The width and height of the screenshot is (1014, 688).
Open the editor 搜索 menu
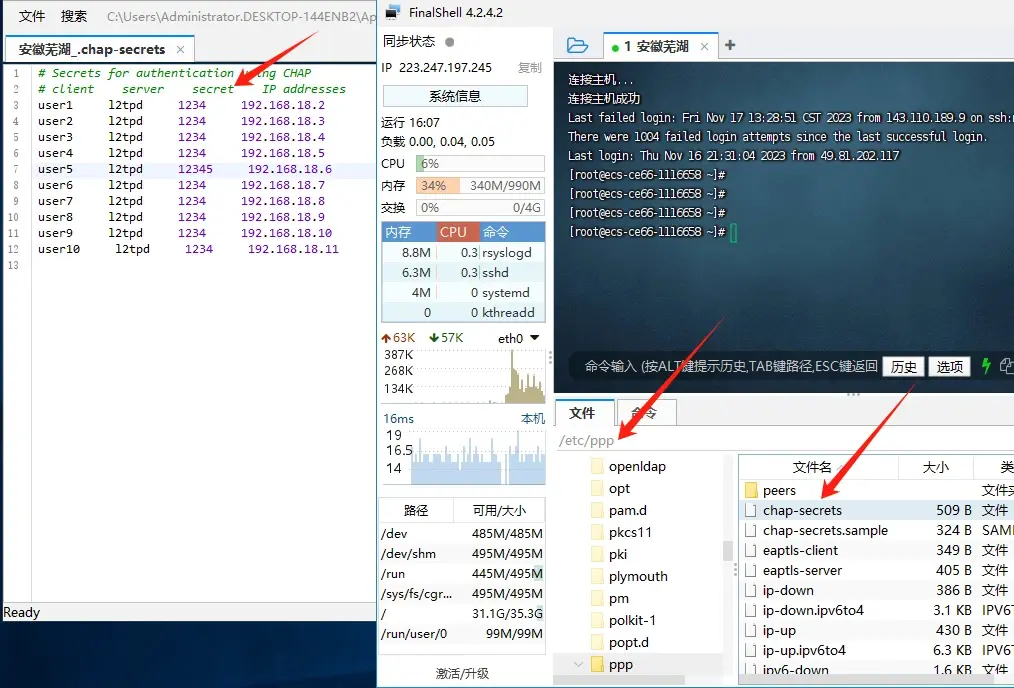click(x=74, y=16)
